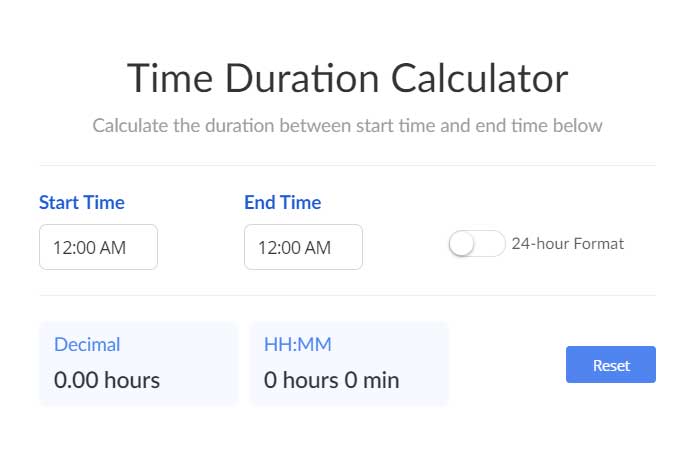Select the AM segment in Start Time field
The width and height of the screenshot is (696, 464).
coord(113,248)
